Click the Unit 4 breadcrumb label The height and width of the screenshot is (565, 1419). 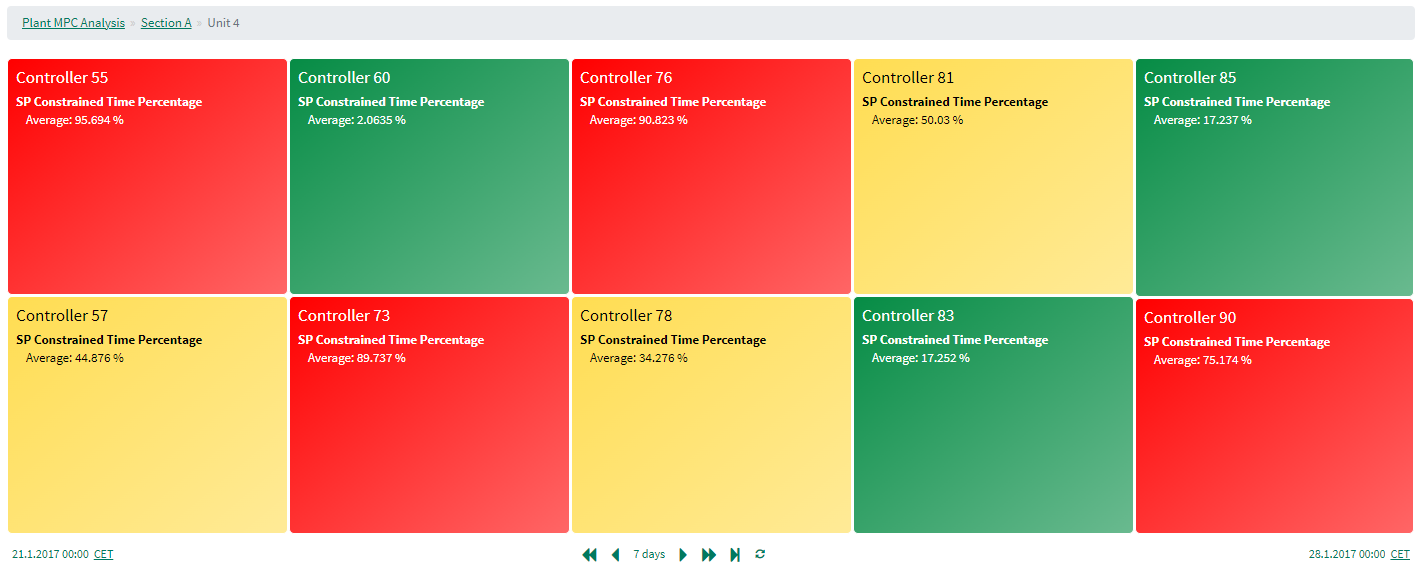pos(224,23)
